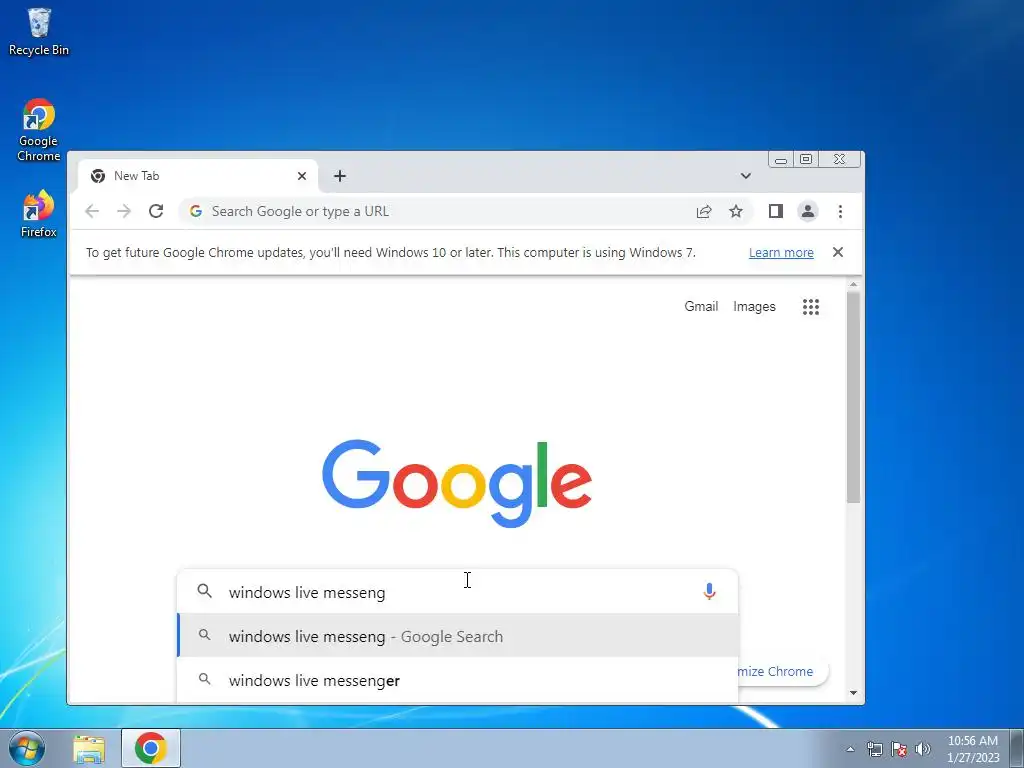Open File Explorer from taskbar
The height and width of the screenshot is (768, 1024).
click(89, 748)
